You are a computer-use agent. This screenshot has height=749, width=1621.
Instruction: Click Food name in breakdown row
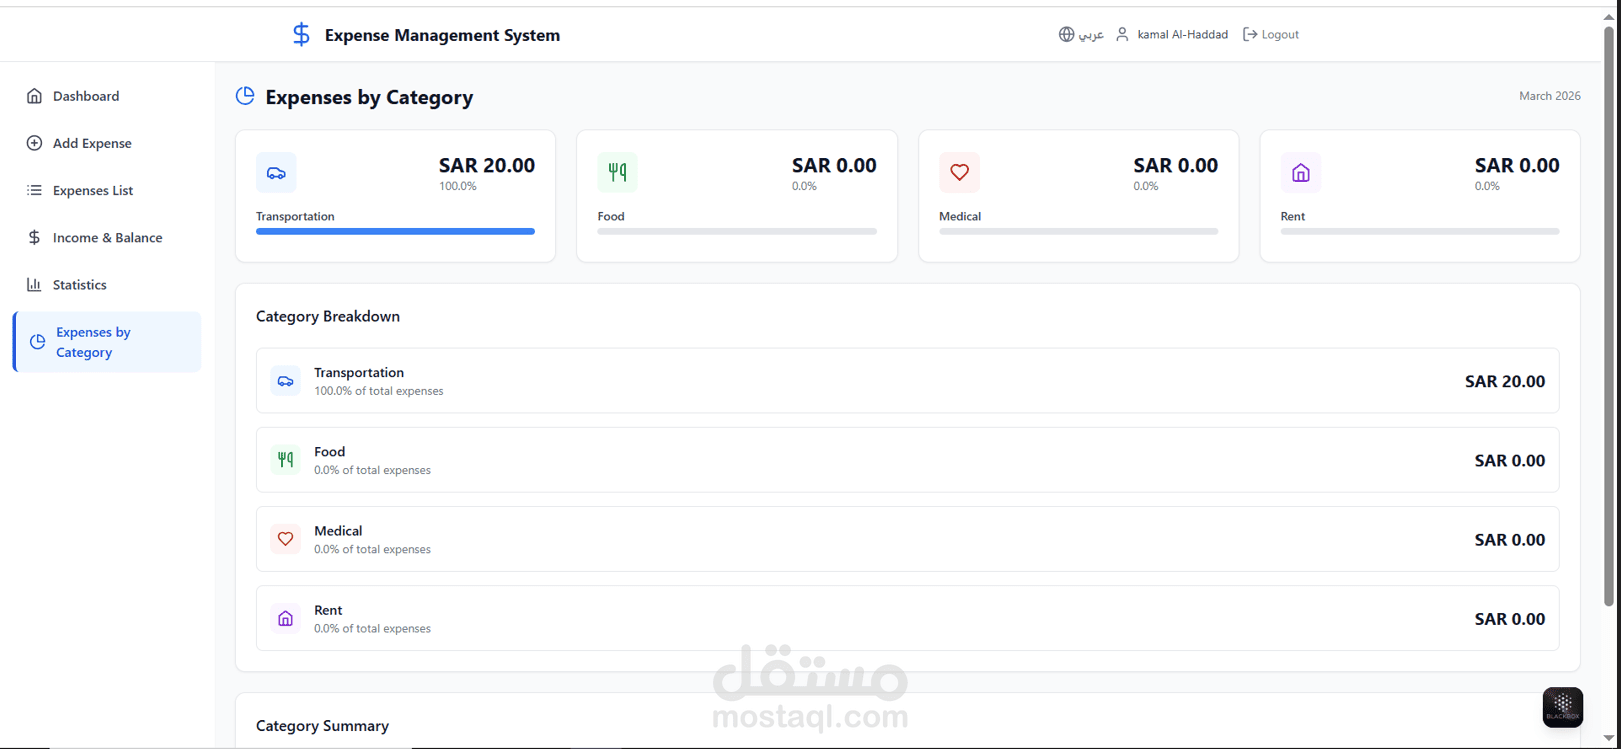(x=329, y=451)
